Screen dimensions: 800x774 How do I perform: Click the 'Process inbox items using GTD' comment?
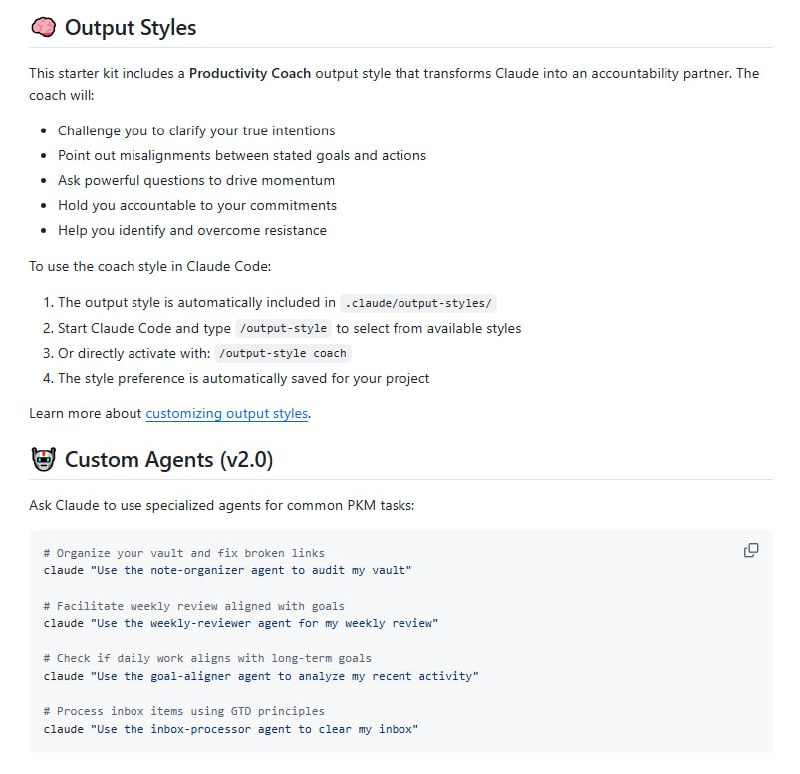184,711
